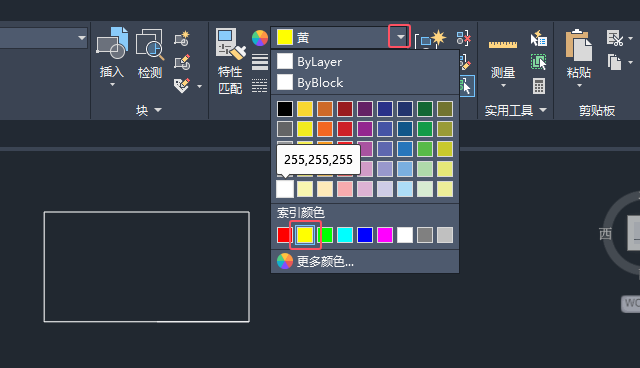Open the dropdown arrow beside attribute tag icon
This screenshot has width=640, height=368.
click(200, 86)
